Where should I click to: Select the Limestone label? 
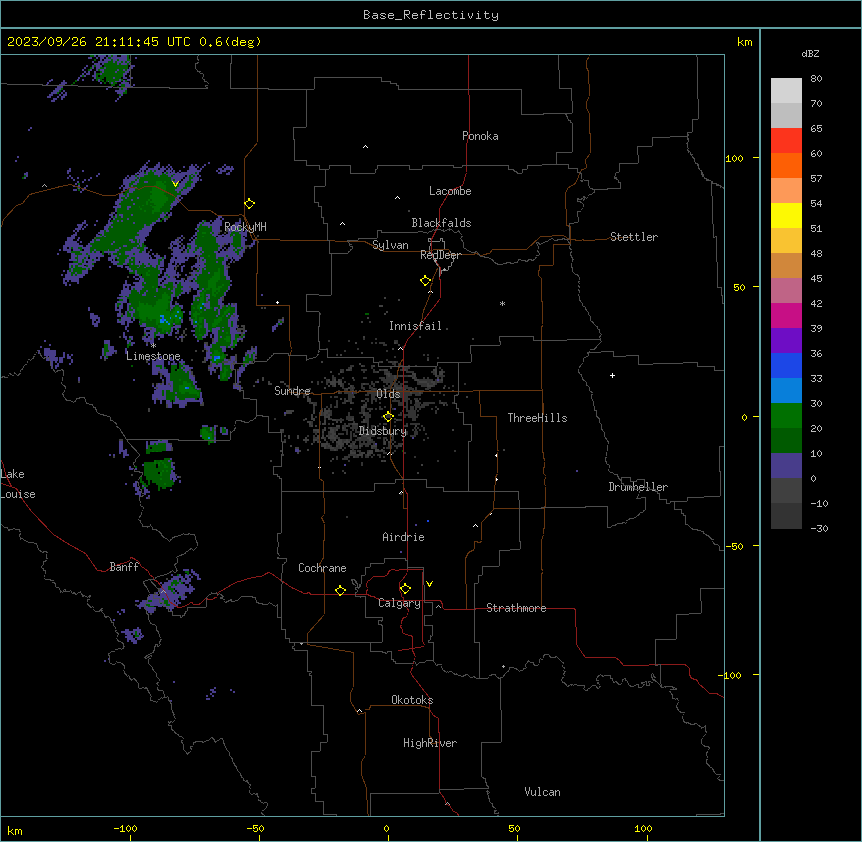(153, 356)
